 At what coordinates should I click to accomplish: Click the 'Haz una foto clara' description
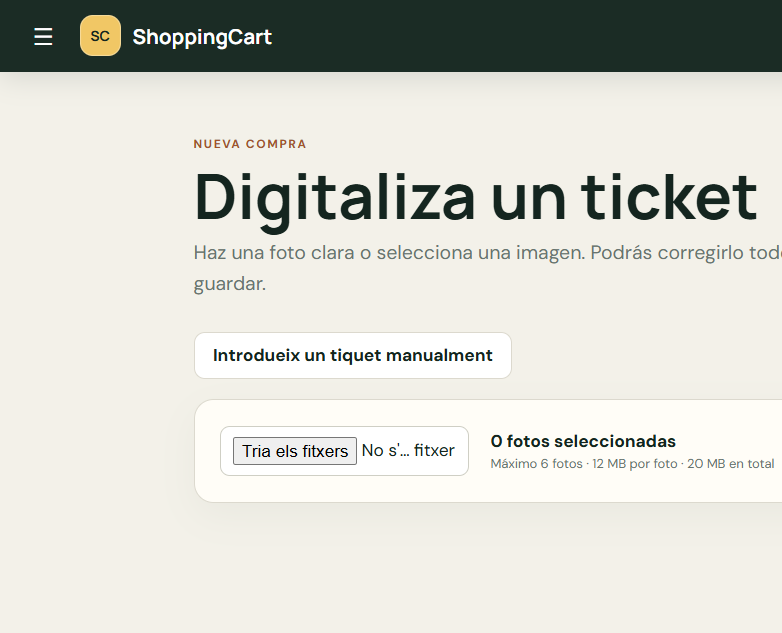click(x=488, y=268)
